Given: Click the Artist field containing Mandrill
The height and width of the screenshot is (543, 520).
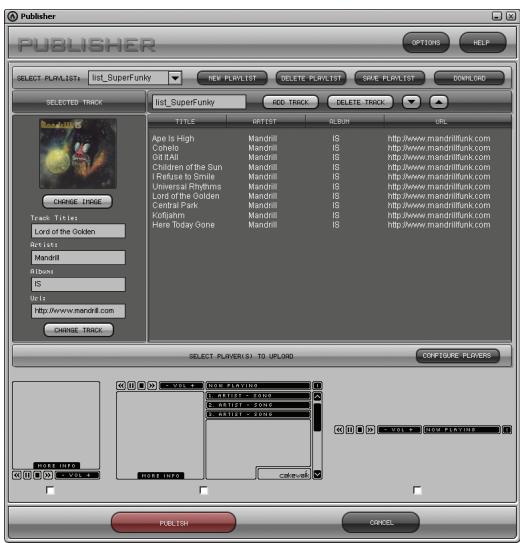Looking at the screenshot, I should 78,258.
